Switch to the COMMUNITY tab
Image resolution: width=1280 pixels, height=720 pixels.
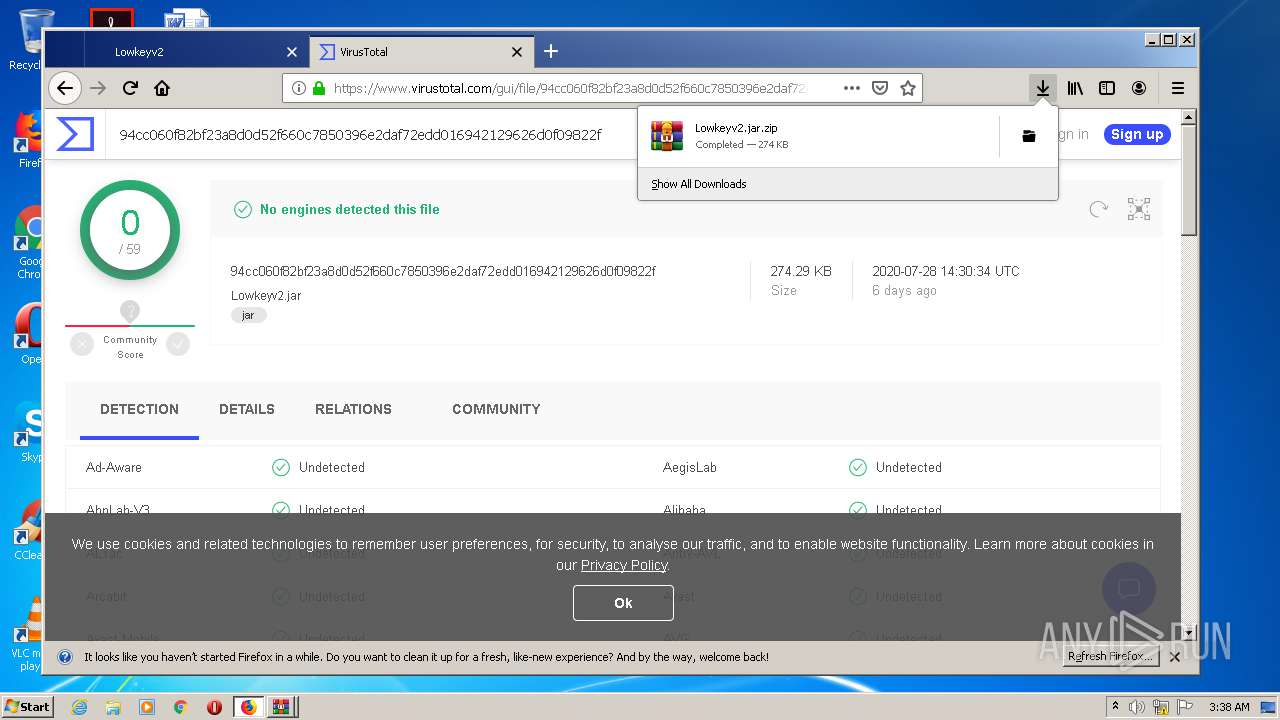[496, 409]
